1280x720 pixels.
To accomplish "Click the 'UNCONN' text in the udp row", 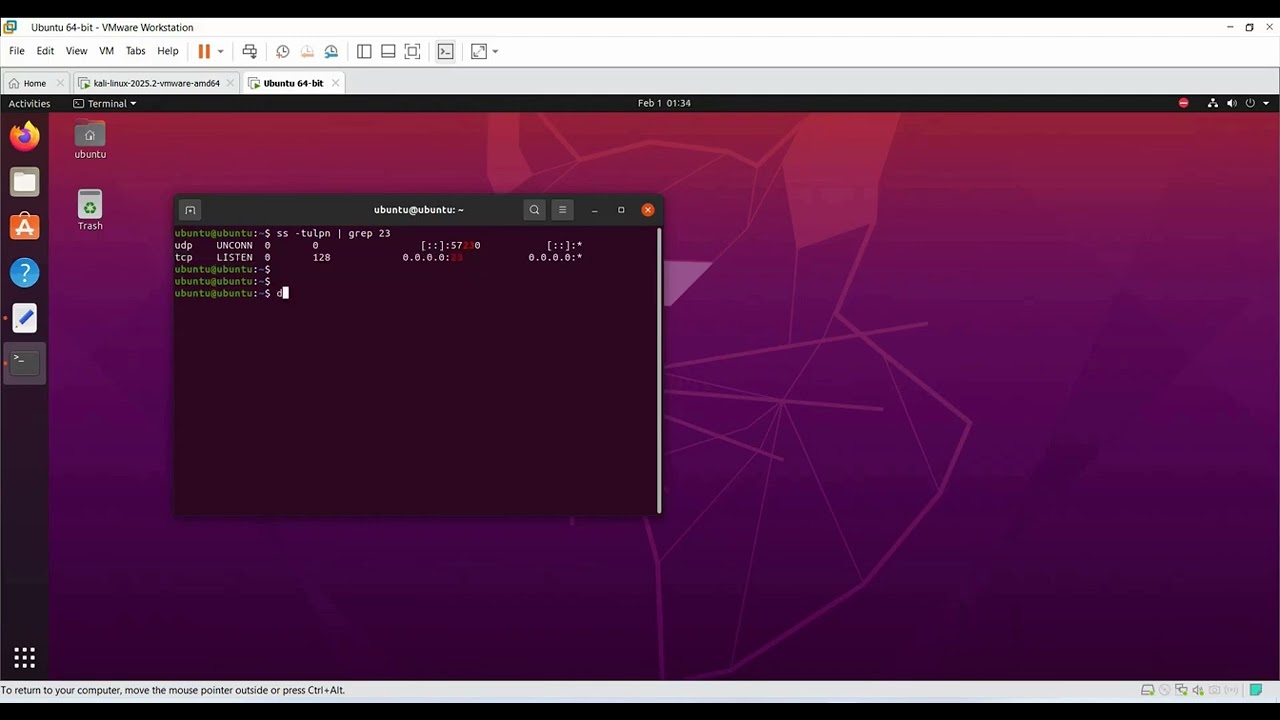I will click(x=235, y=245).
